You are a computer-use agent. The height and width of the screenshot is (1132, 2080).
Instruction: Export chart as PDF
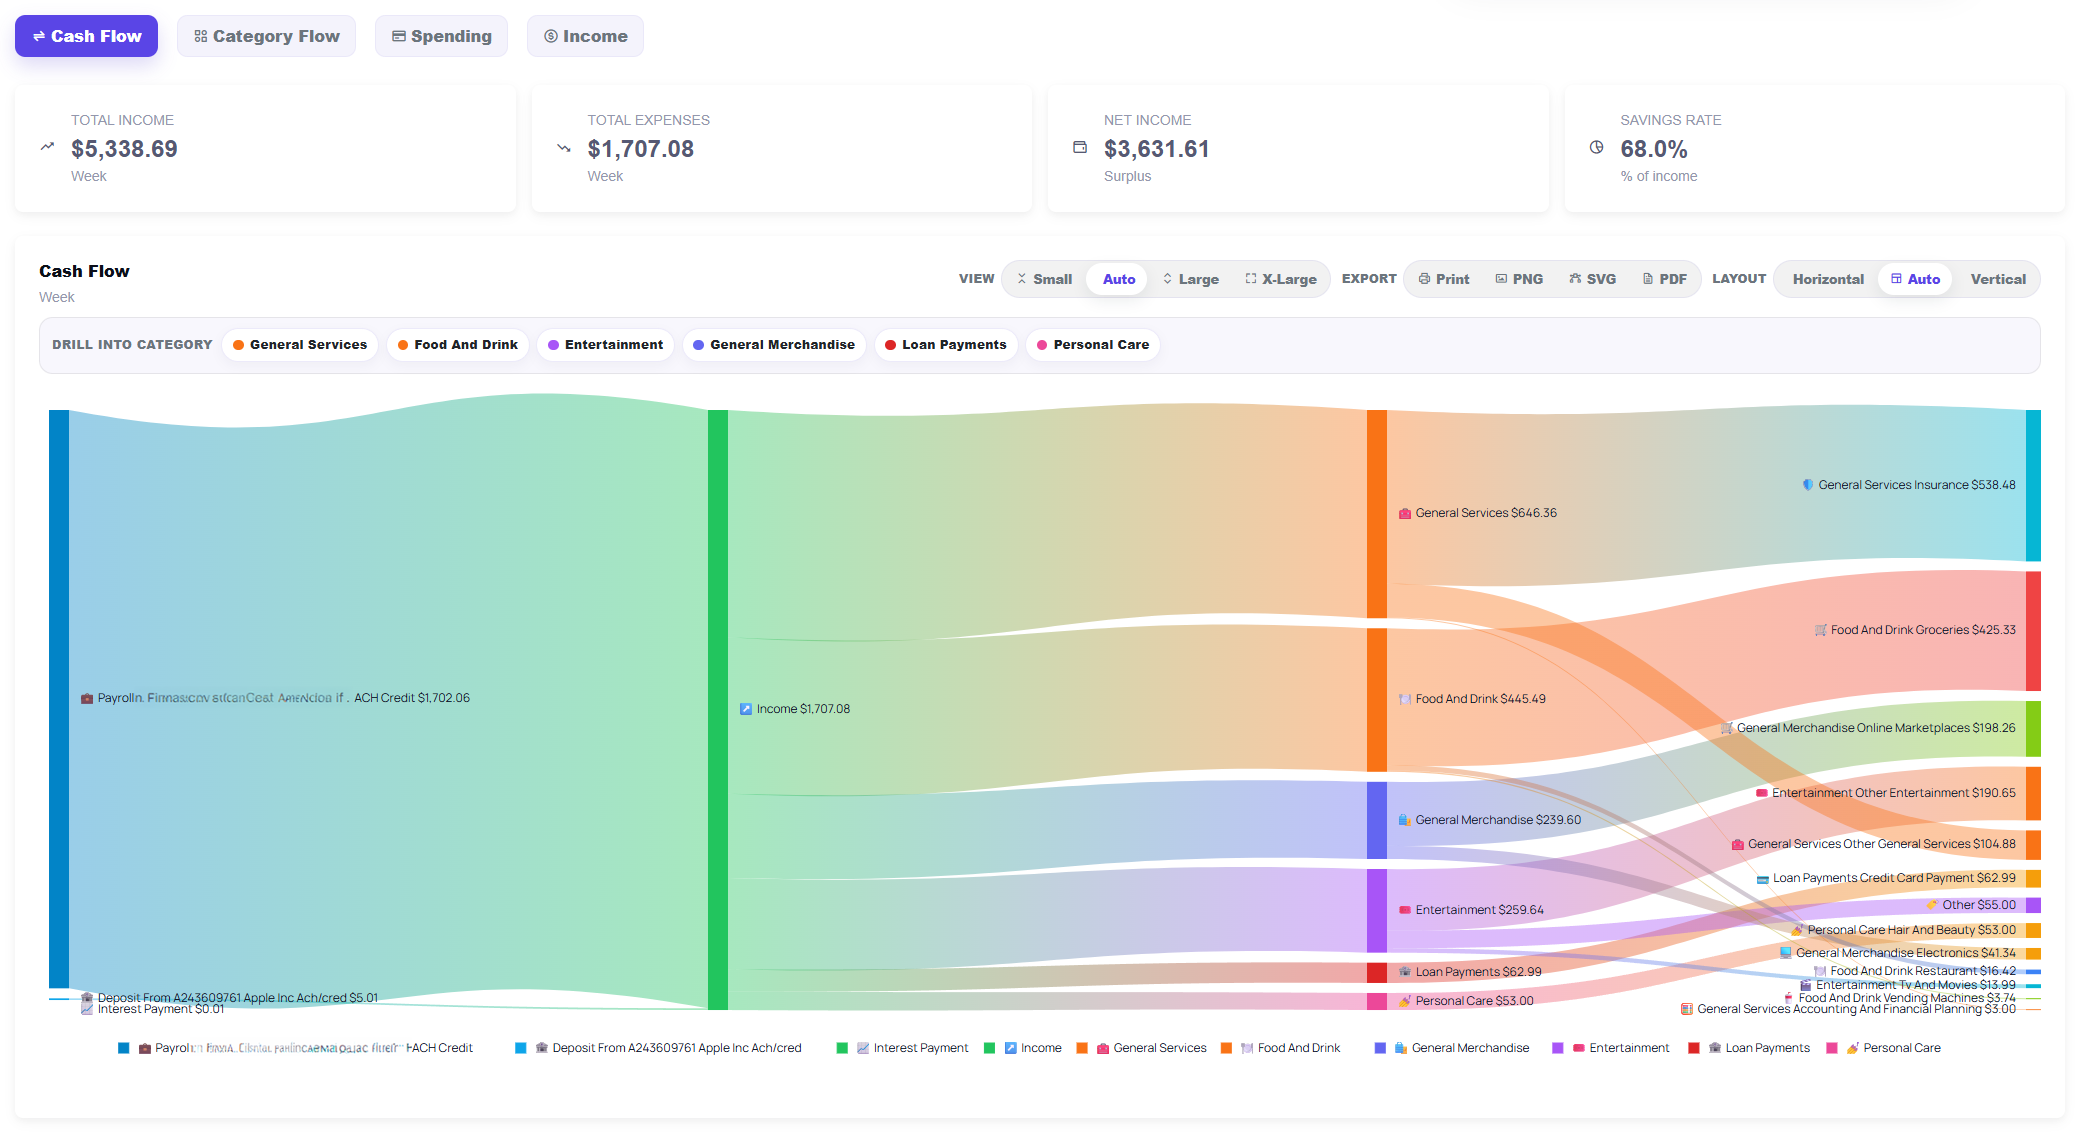1664,279
